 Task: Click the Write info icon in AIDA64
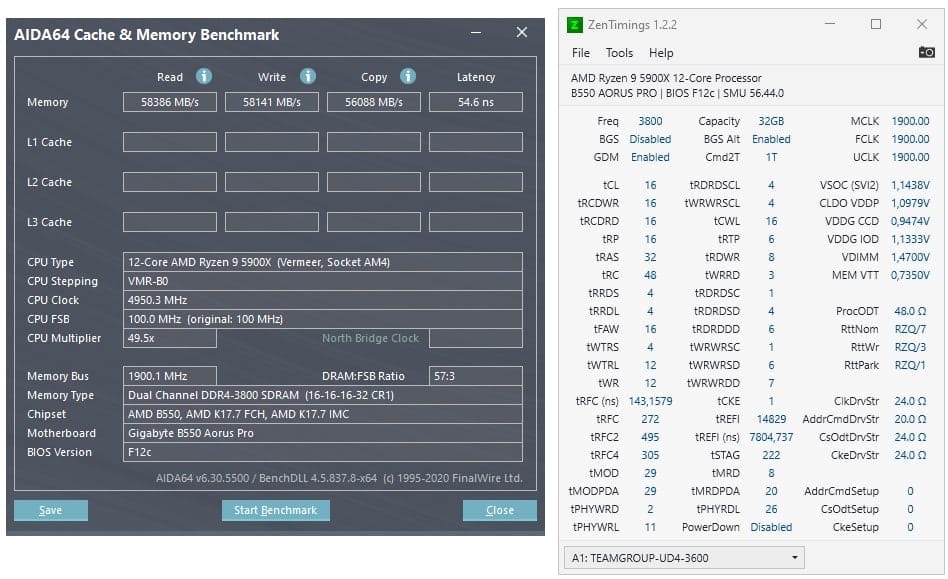pos(308,76)
